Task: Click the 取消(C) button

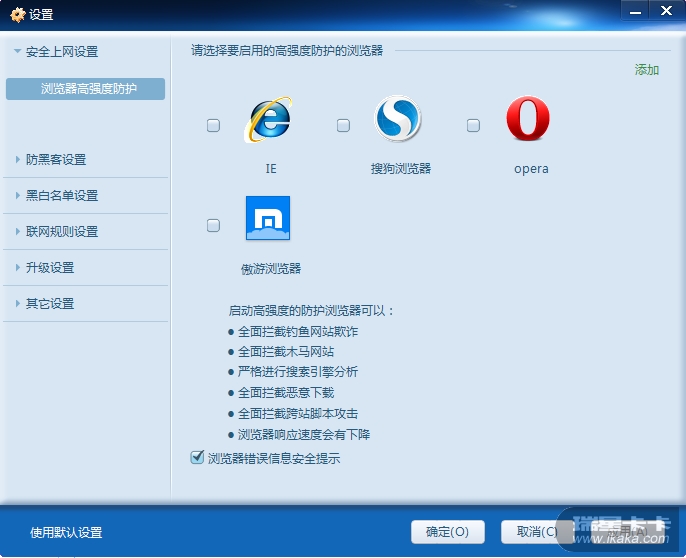Action: (537, 532)
